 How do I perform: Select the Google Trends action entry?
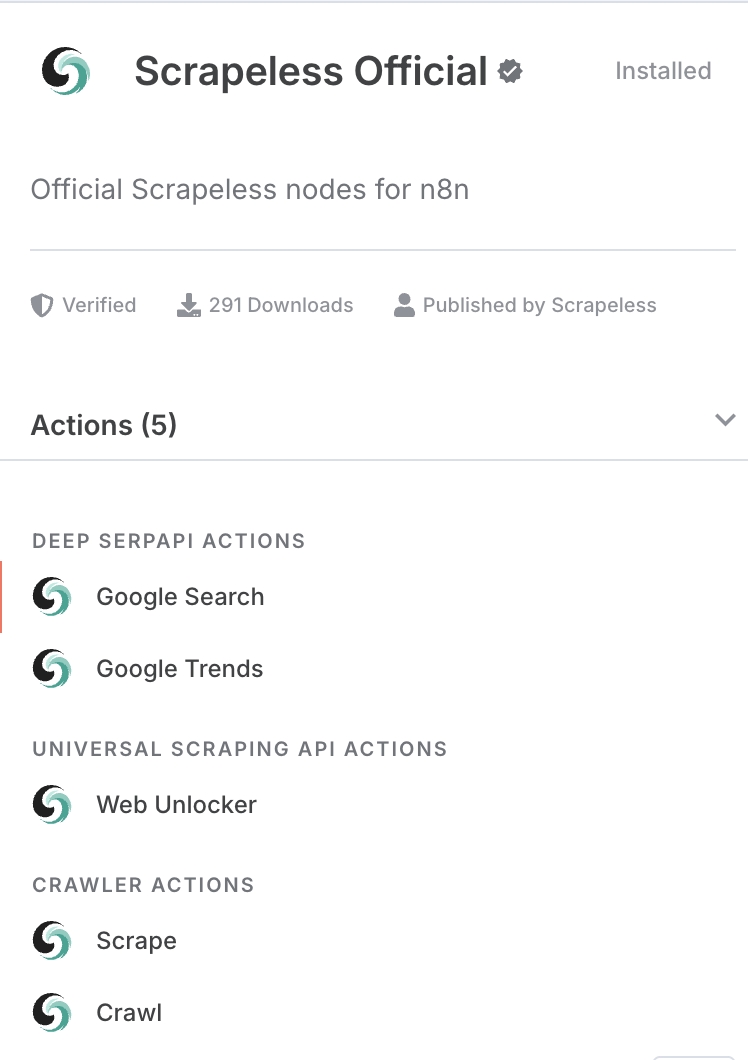179,668
